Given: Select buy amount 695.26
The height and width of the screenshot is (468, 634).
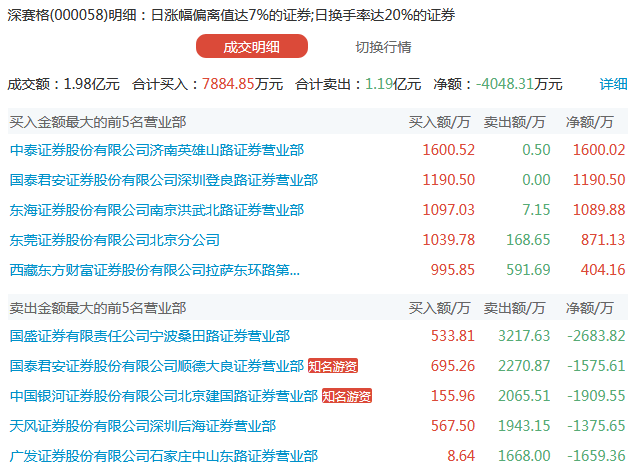Looking at the screenshot, I should (x=452, y=366).
